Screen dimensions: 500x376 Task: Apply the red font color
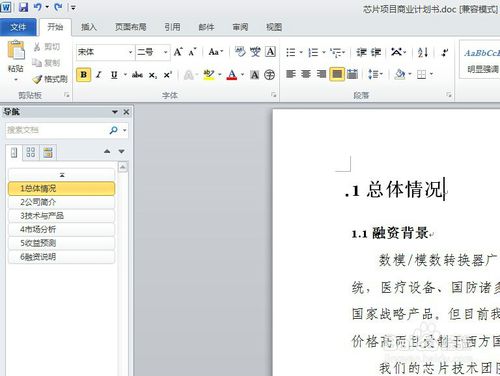[x=232, y=75]
